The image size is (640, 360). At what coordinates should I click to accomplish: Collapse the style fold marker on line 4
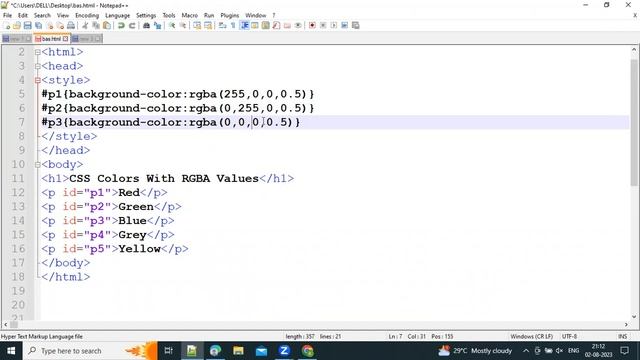pyautogui.click(x=38, y=80)
